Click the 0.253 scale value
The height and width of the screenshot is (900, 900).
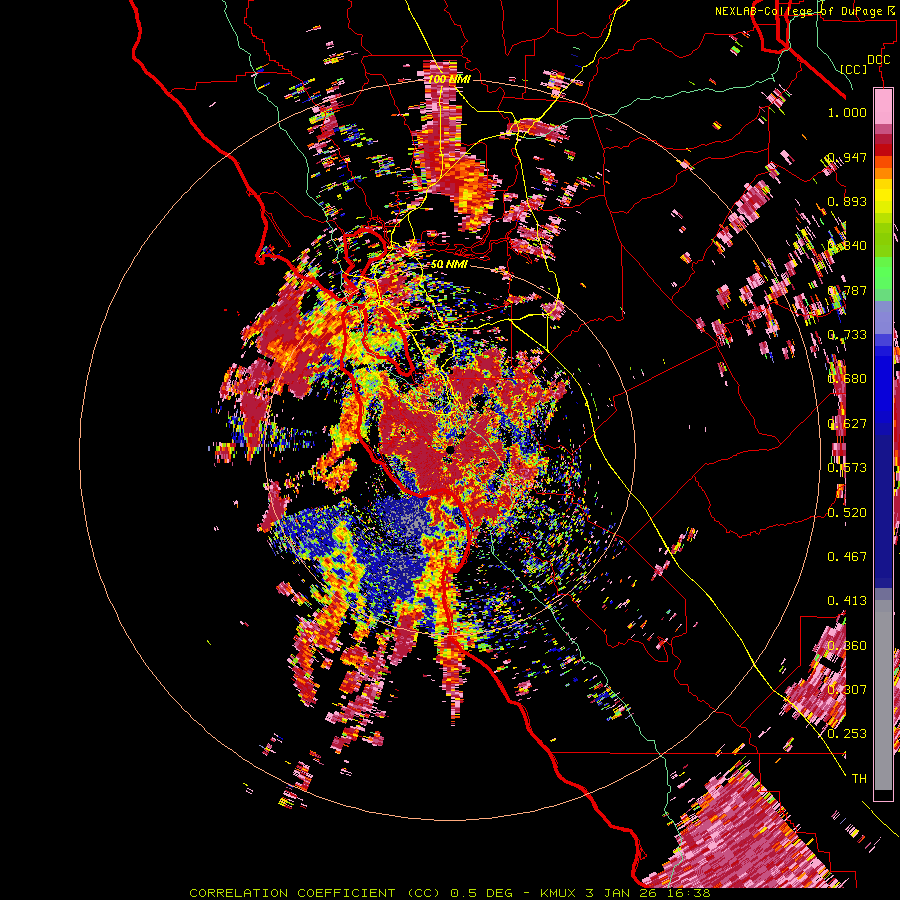click(x=847, y=734)
